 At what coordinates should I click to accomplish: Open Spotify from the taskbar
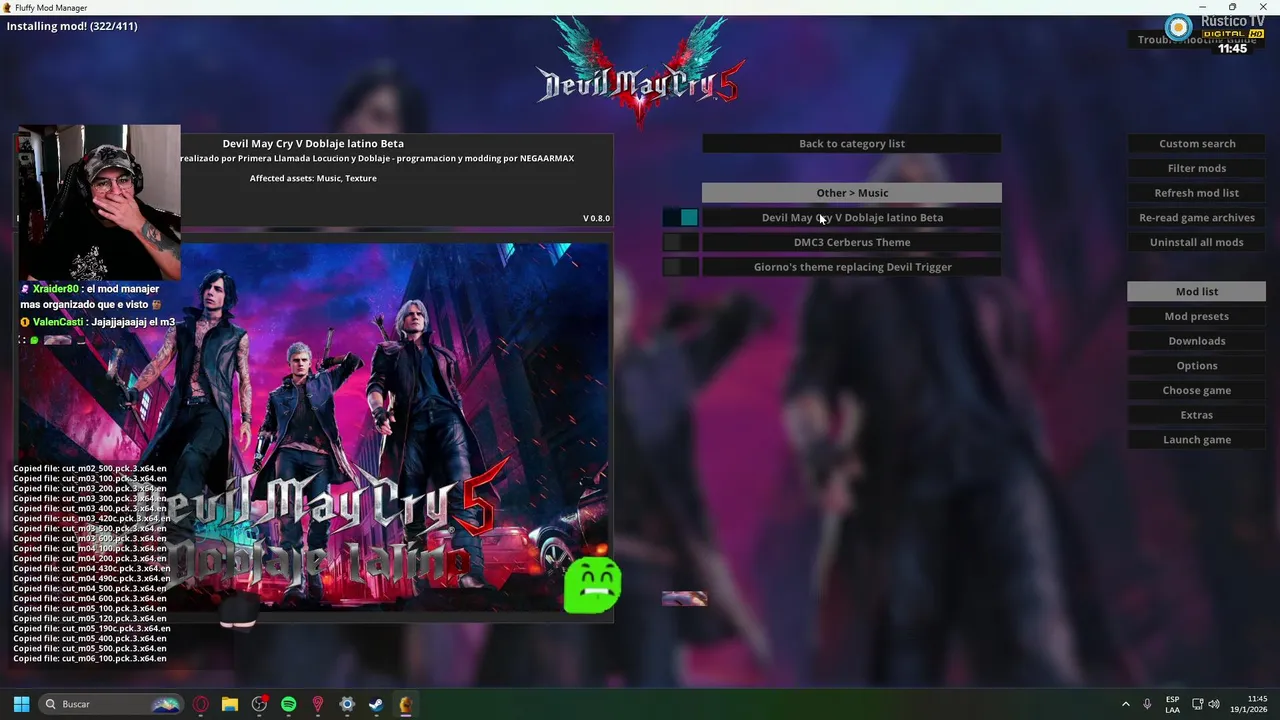coord(289,704)
